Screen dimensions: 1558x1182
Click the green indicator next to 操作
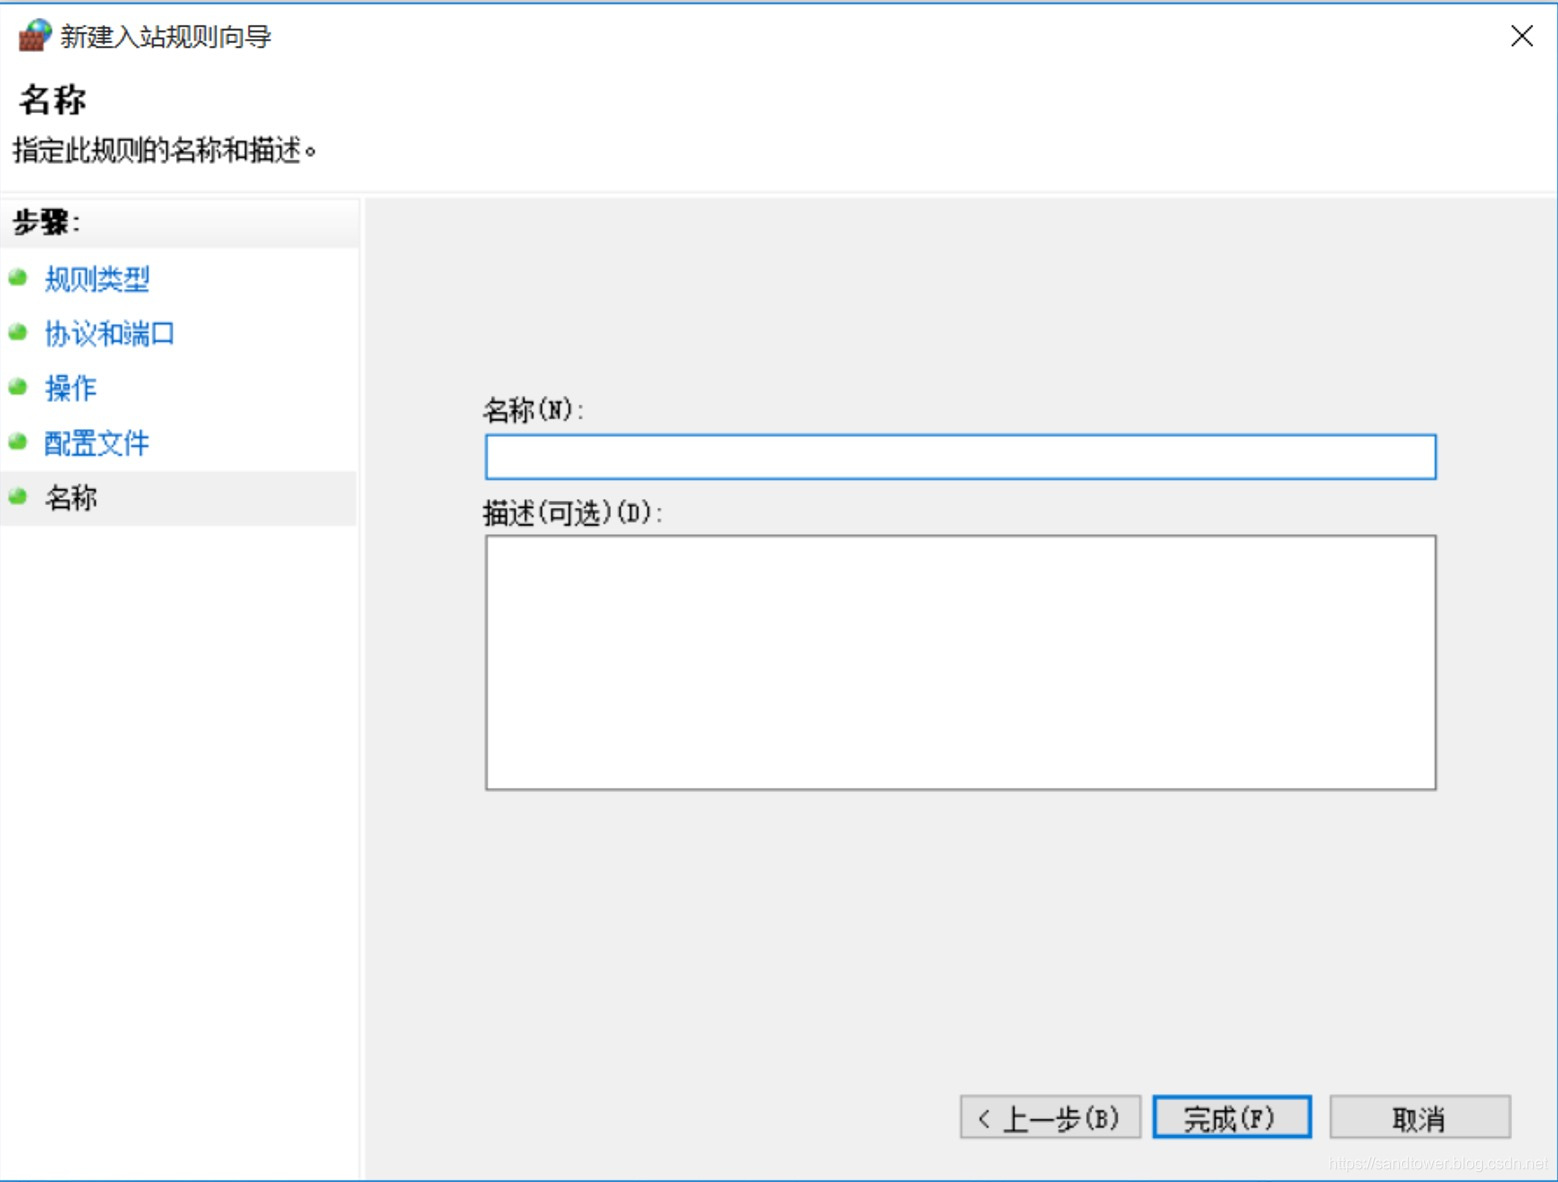click(x=18, y=388)
